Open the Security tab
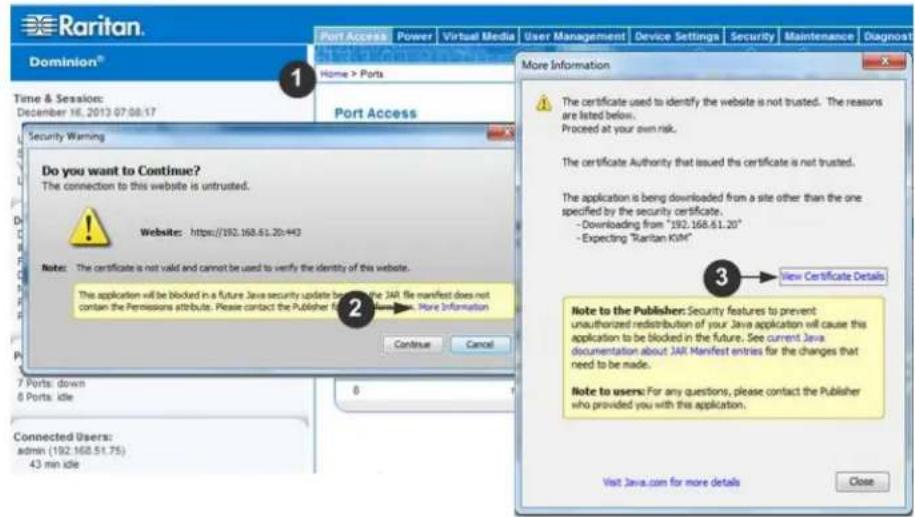The width and height of the screenshot is (915, 517). pos(752,36)
